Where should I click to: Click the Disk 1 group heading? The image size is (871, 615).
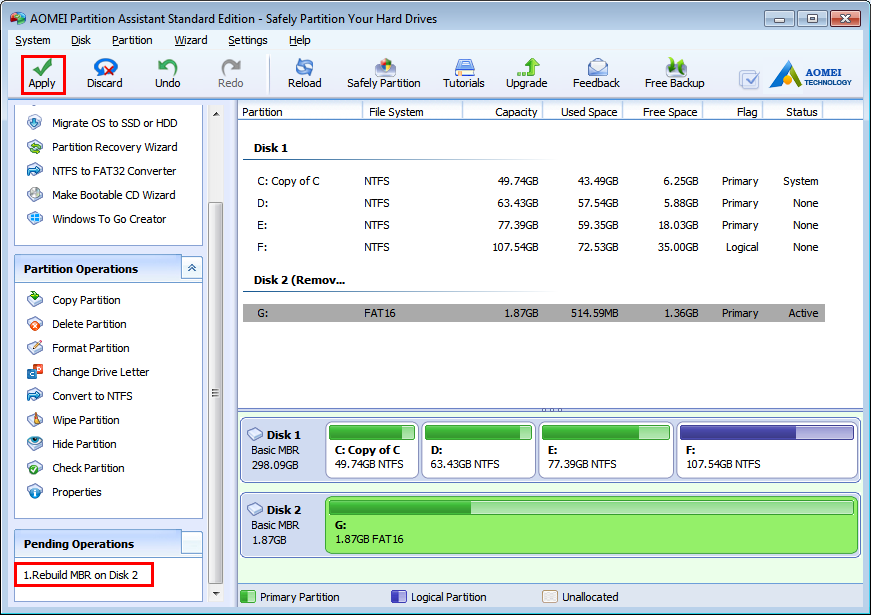(x=271, y=148)
